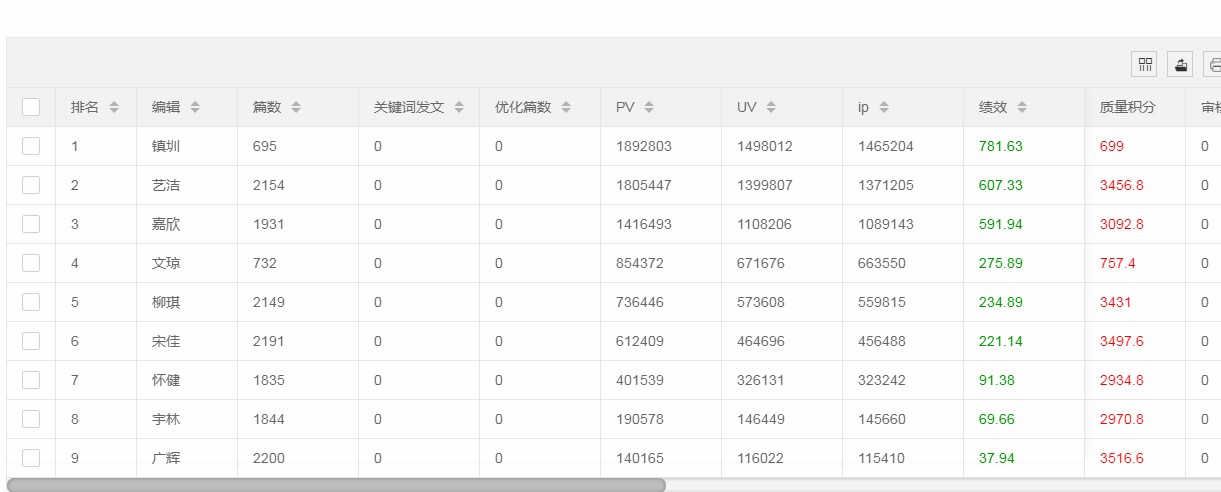
Task: Click PV value 1805447
Action: 644,185
